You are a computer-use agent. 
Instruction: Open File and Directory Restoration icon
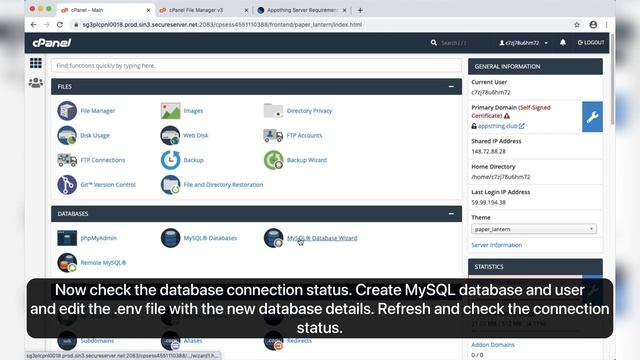[170, 184]
